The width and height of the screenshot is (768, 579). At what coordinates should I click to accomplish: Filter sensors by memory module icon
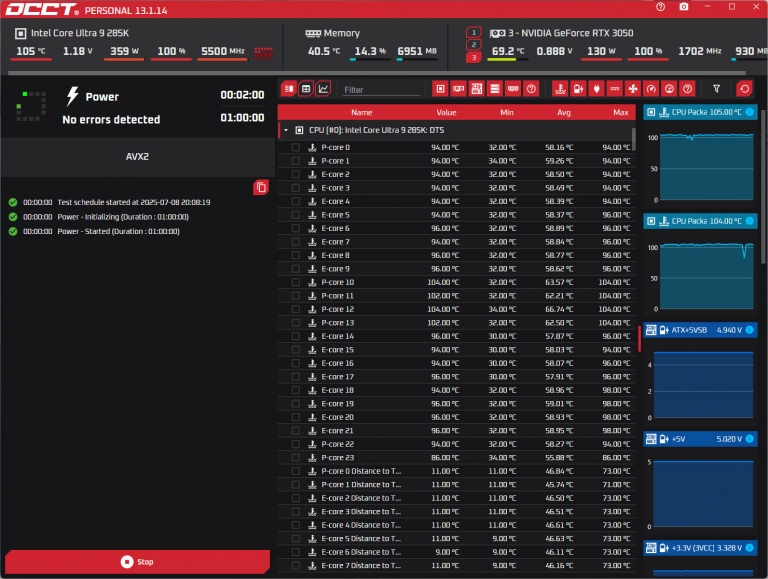click(x=513, y=89)
